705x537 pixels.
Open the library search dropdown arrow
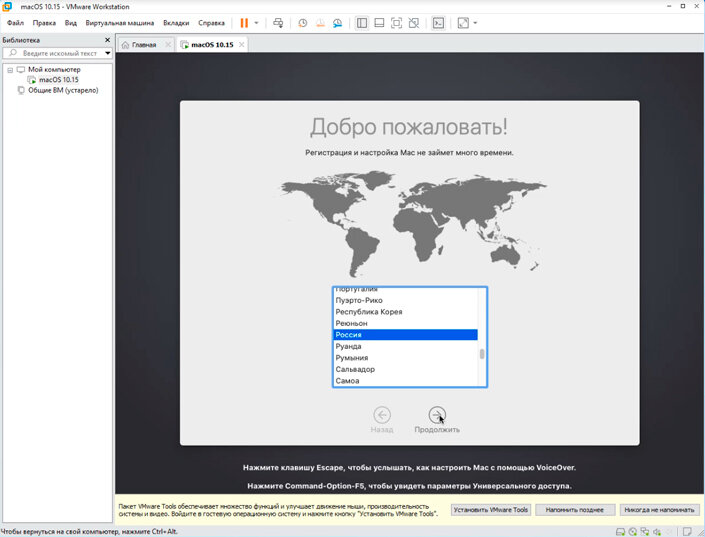tap(108, 53)
